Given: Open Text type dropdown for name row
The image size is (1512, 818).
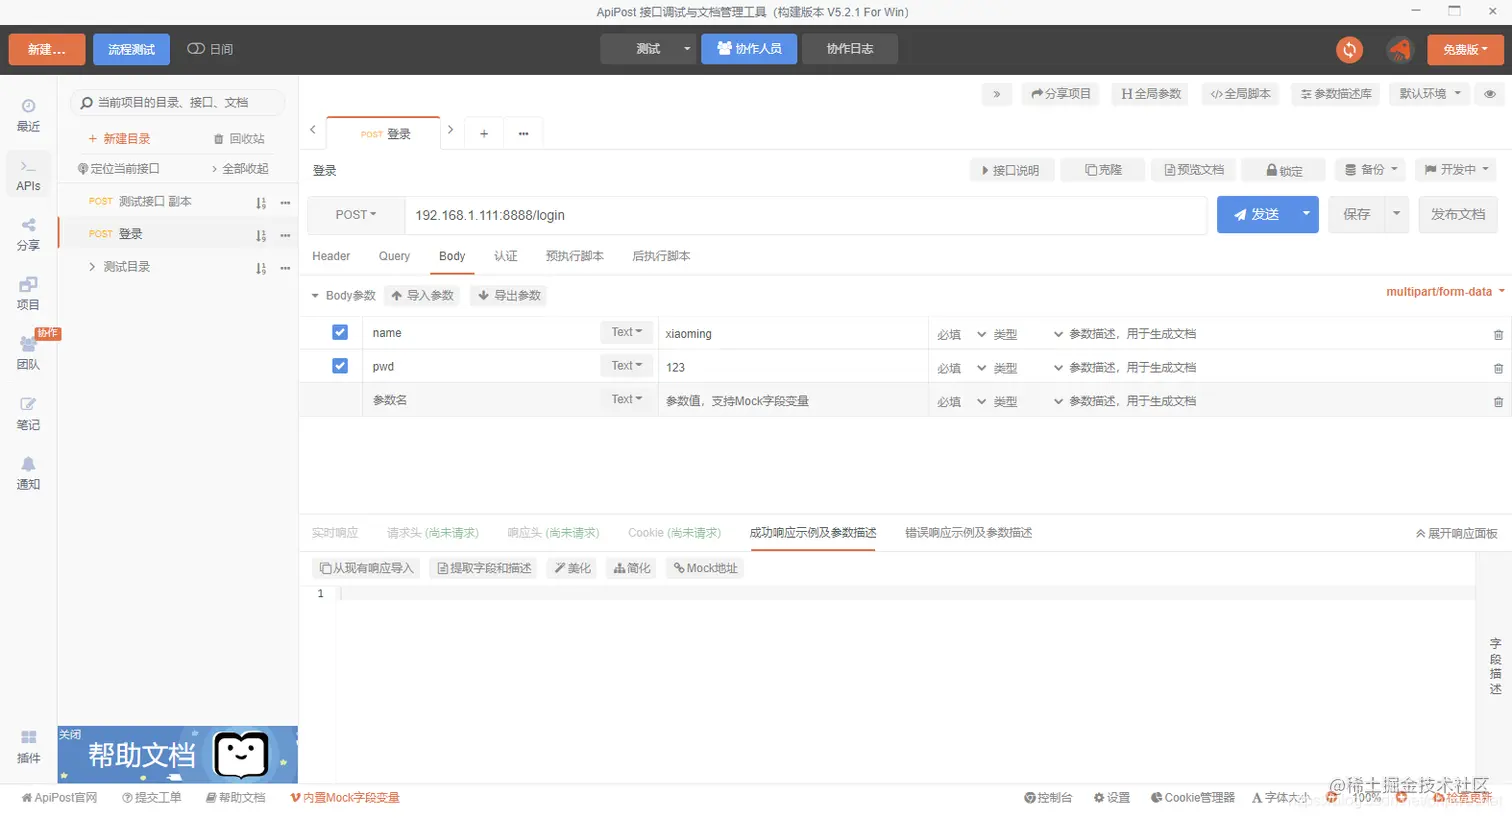Looking at the screenshot, I should [x=627, y=332].
